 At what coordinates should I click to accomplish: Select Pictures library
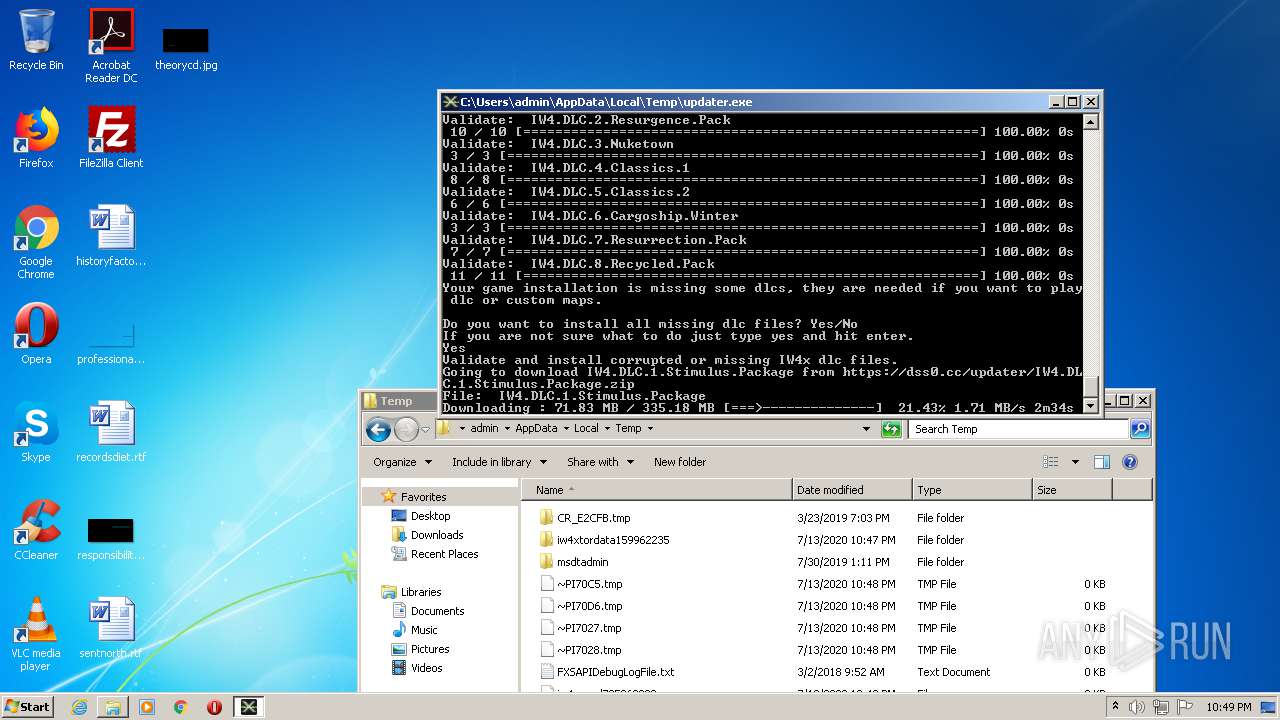click(430, 649)
